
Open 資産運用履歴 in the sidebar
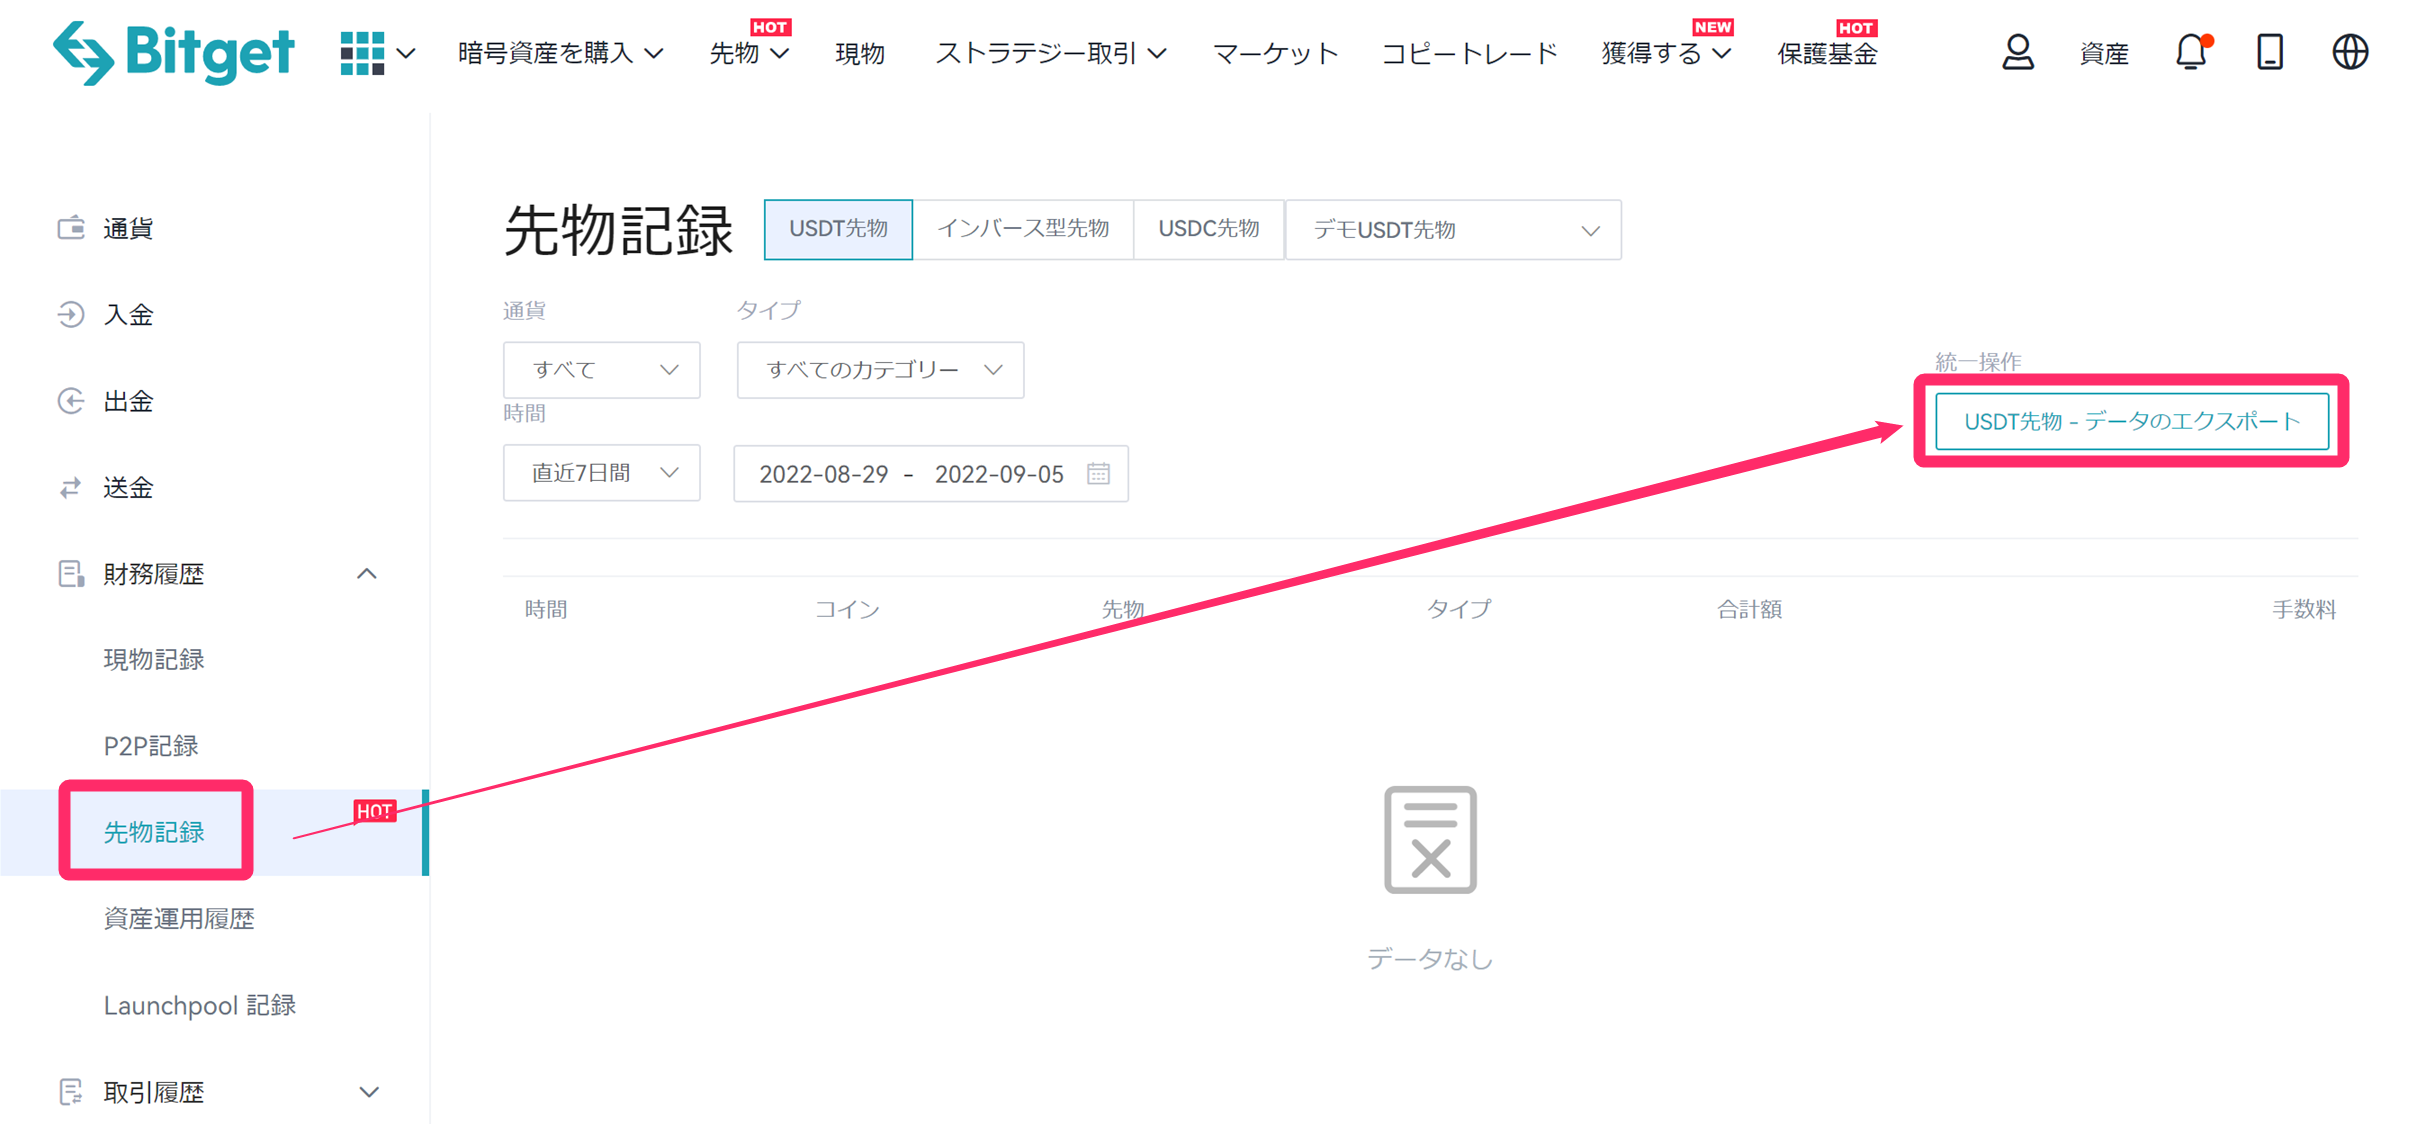(x=179, y=919)
